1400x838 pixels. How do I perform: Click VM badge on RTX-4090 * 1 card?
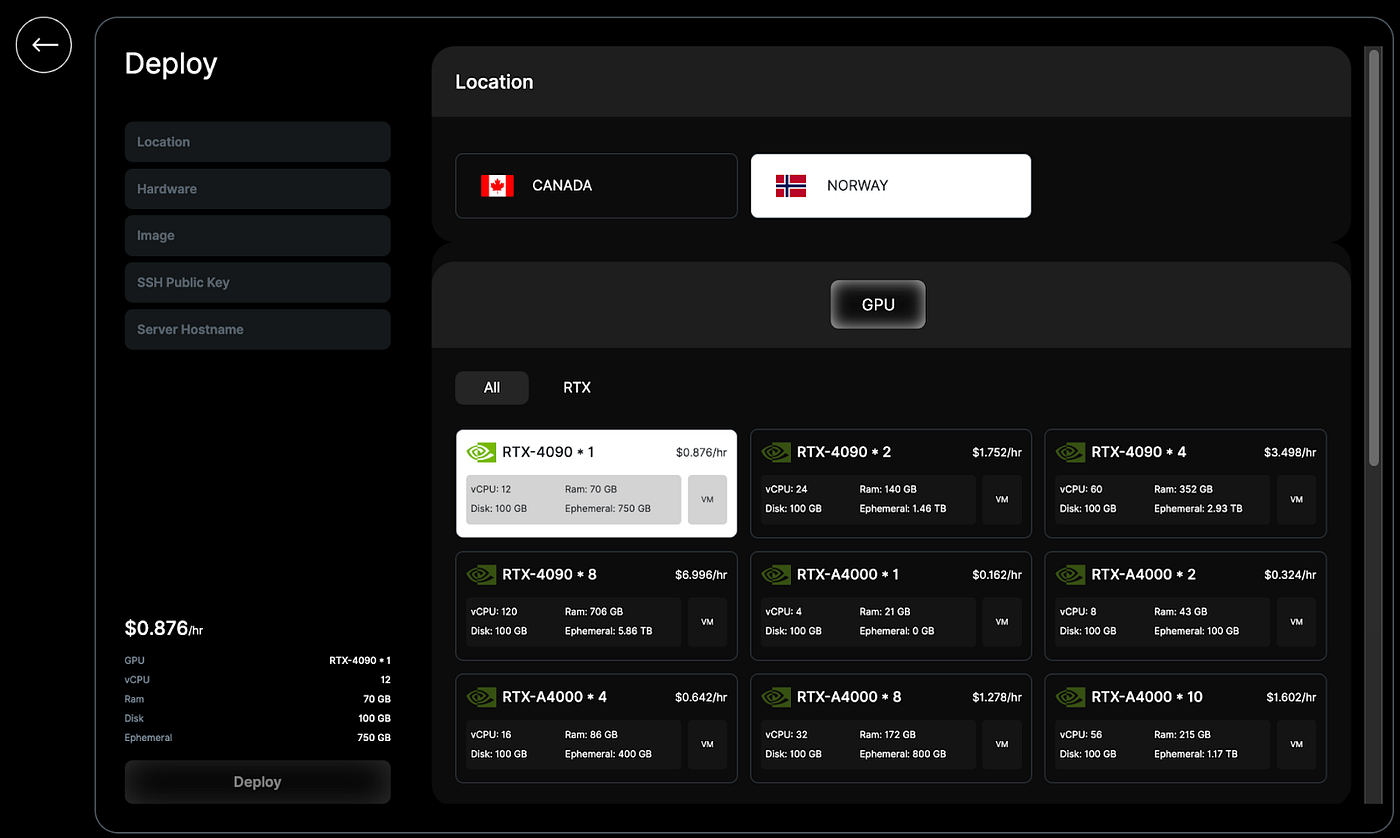click(x=707, y=499)
